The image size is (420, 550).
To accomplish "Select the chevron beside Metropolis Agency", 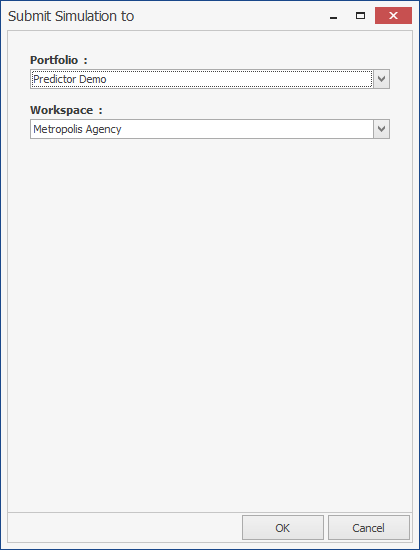I will [x=381, y=129].
